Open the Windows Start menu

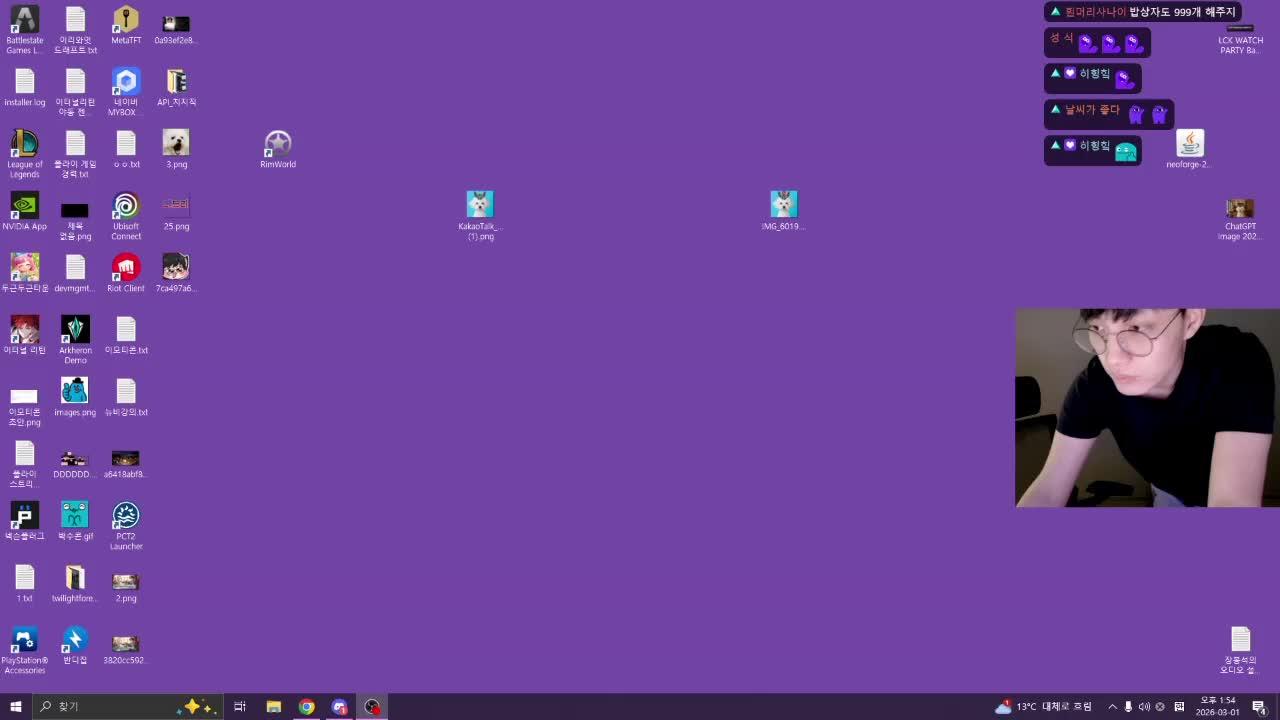pyautogui.click(x=16, y=707)
